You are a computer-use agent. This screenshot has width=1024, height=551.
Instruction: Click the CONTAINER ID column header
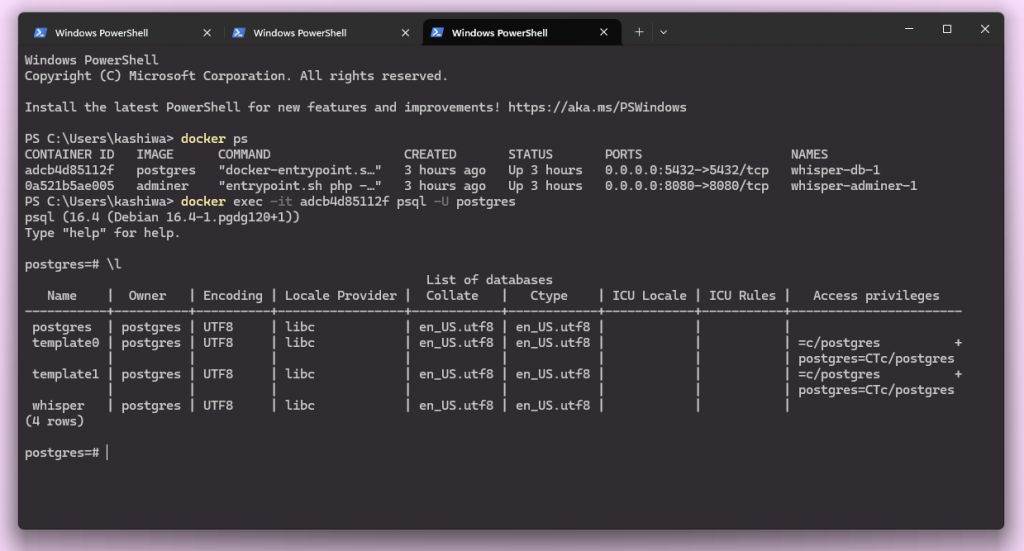[69, 155]
